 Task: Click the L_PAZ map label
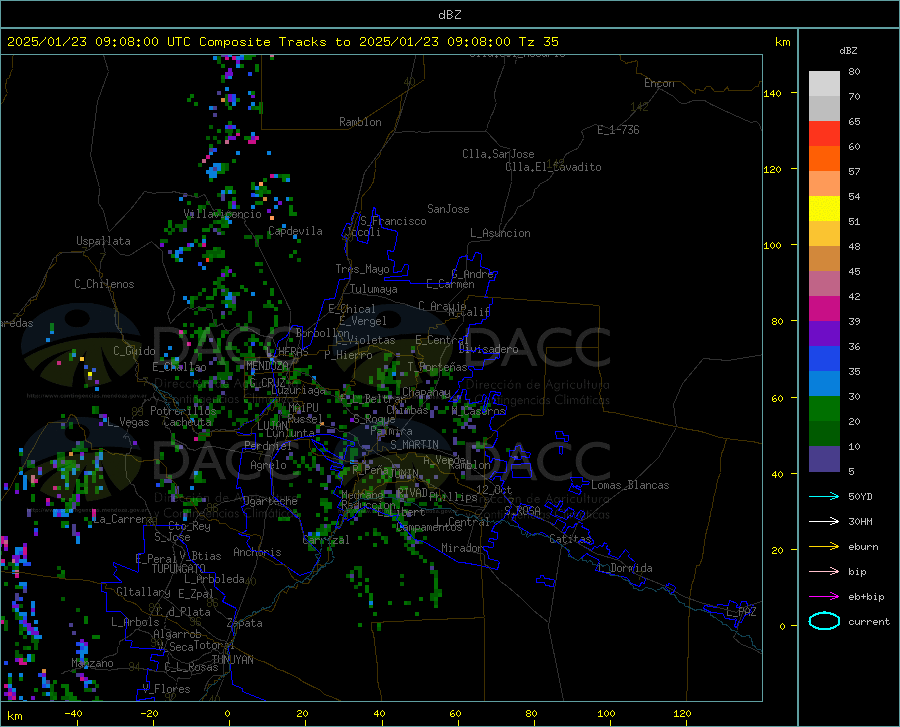tap(741, 612)
